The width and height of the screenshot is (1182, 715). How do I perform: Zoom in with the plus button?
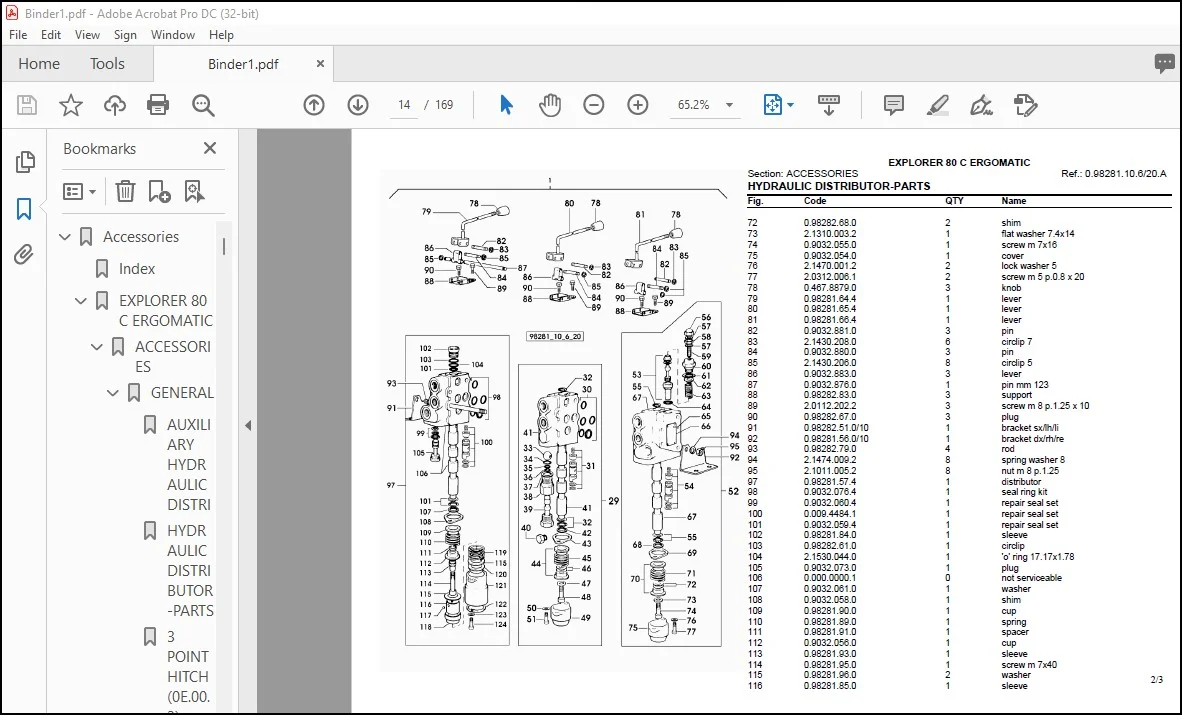[638, 105]
